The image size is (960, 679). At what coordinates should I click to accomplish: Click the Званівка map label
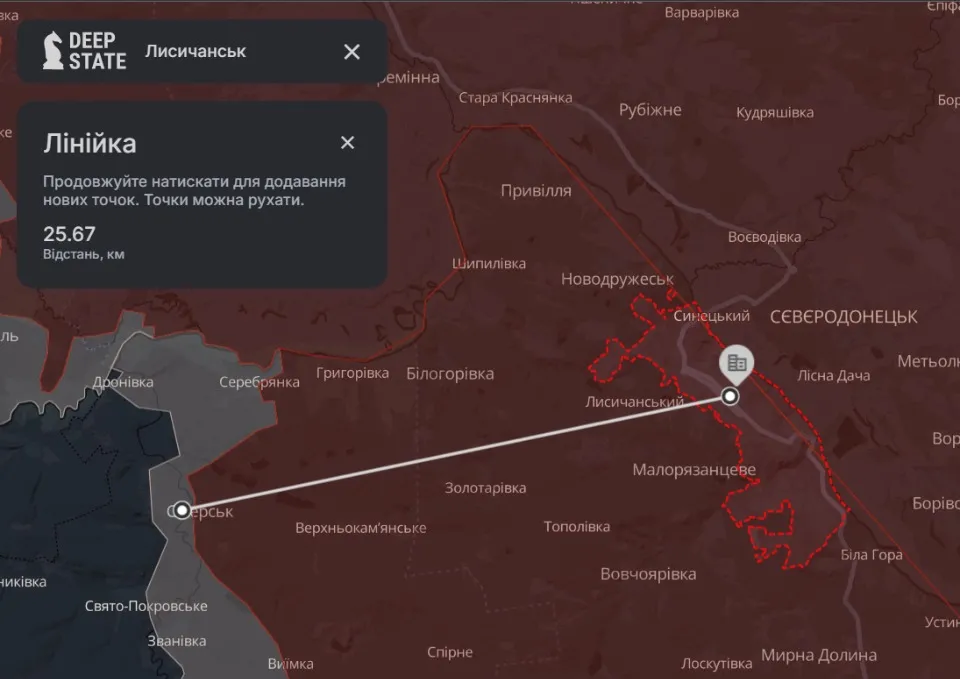point(177,641)
